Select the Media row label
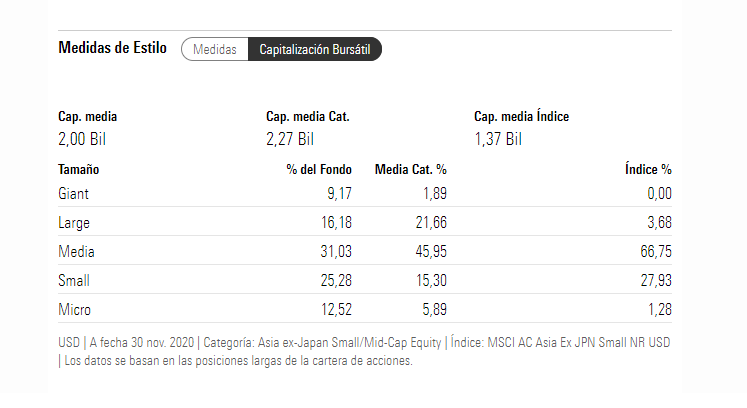Image resolution: width=747 pixels, height=408 pixels. point(77,252)
